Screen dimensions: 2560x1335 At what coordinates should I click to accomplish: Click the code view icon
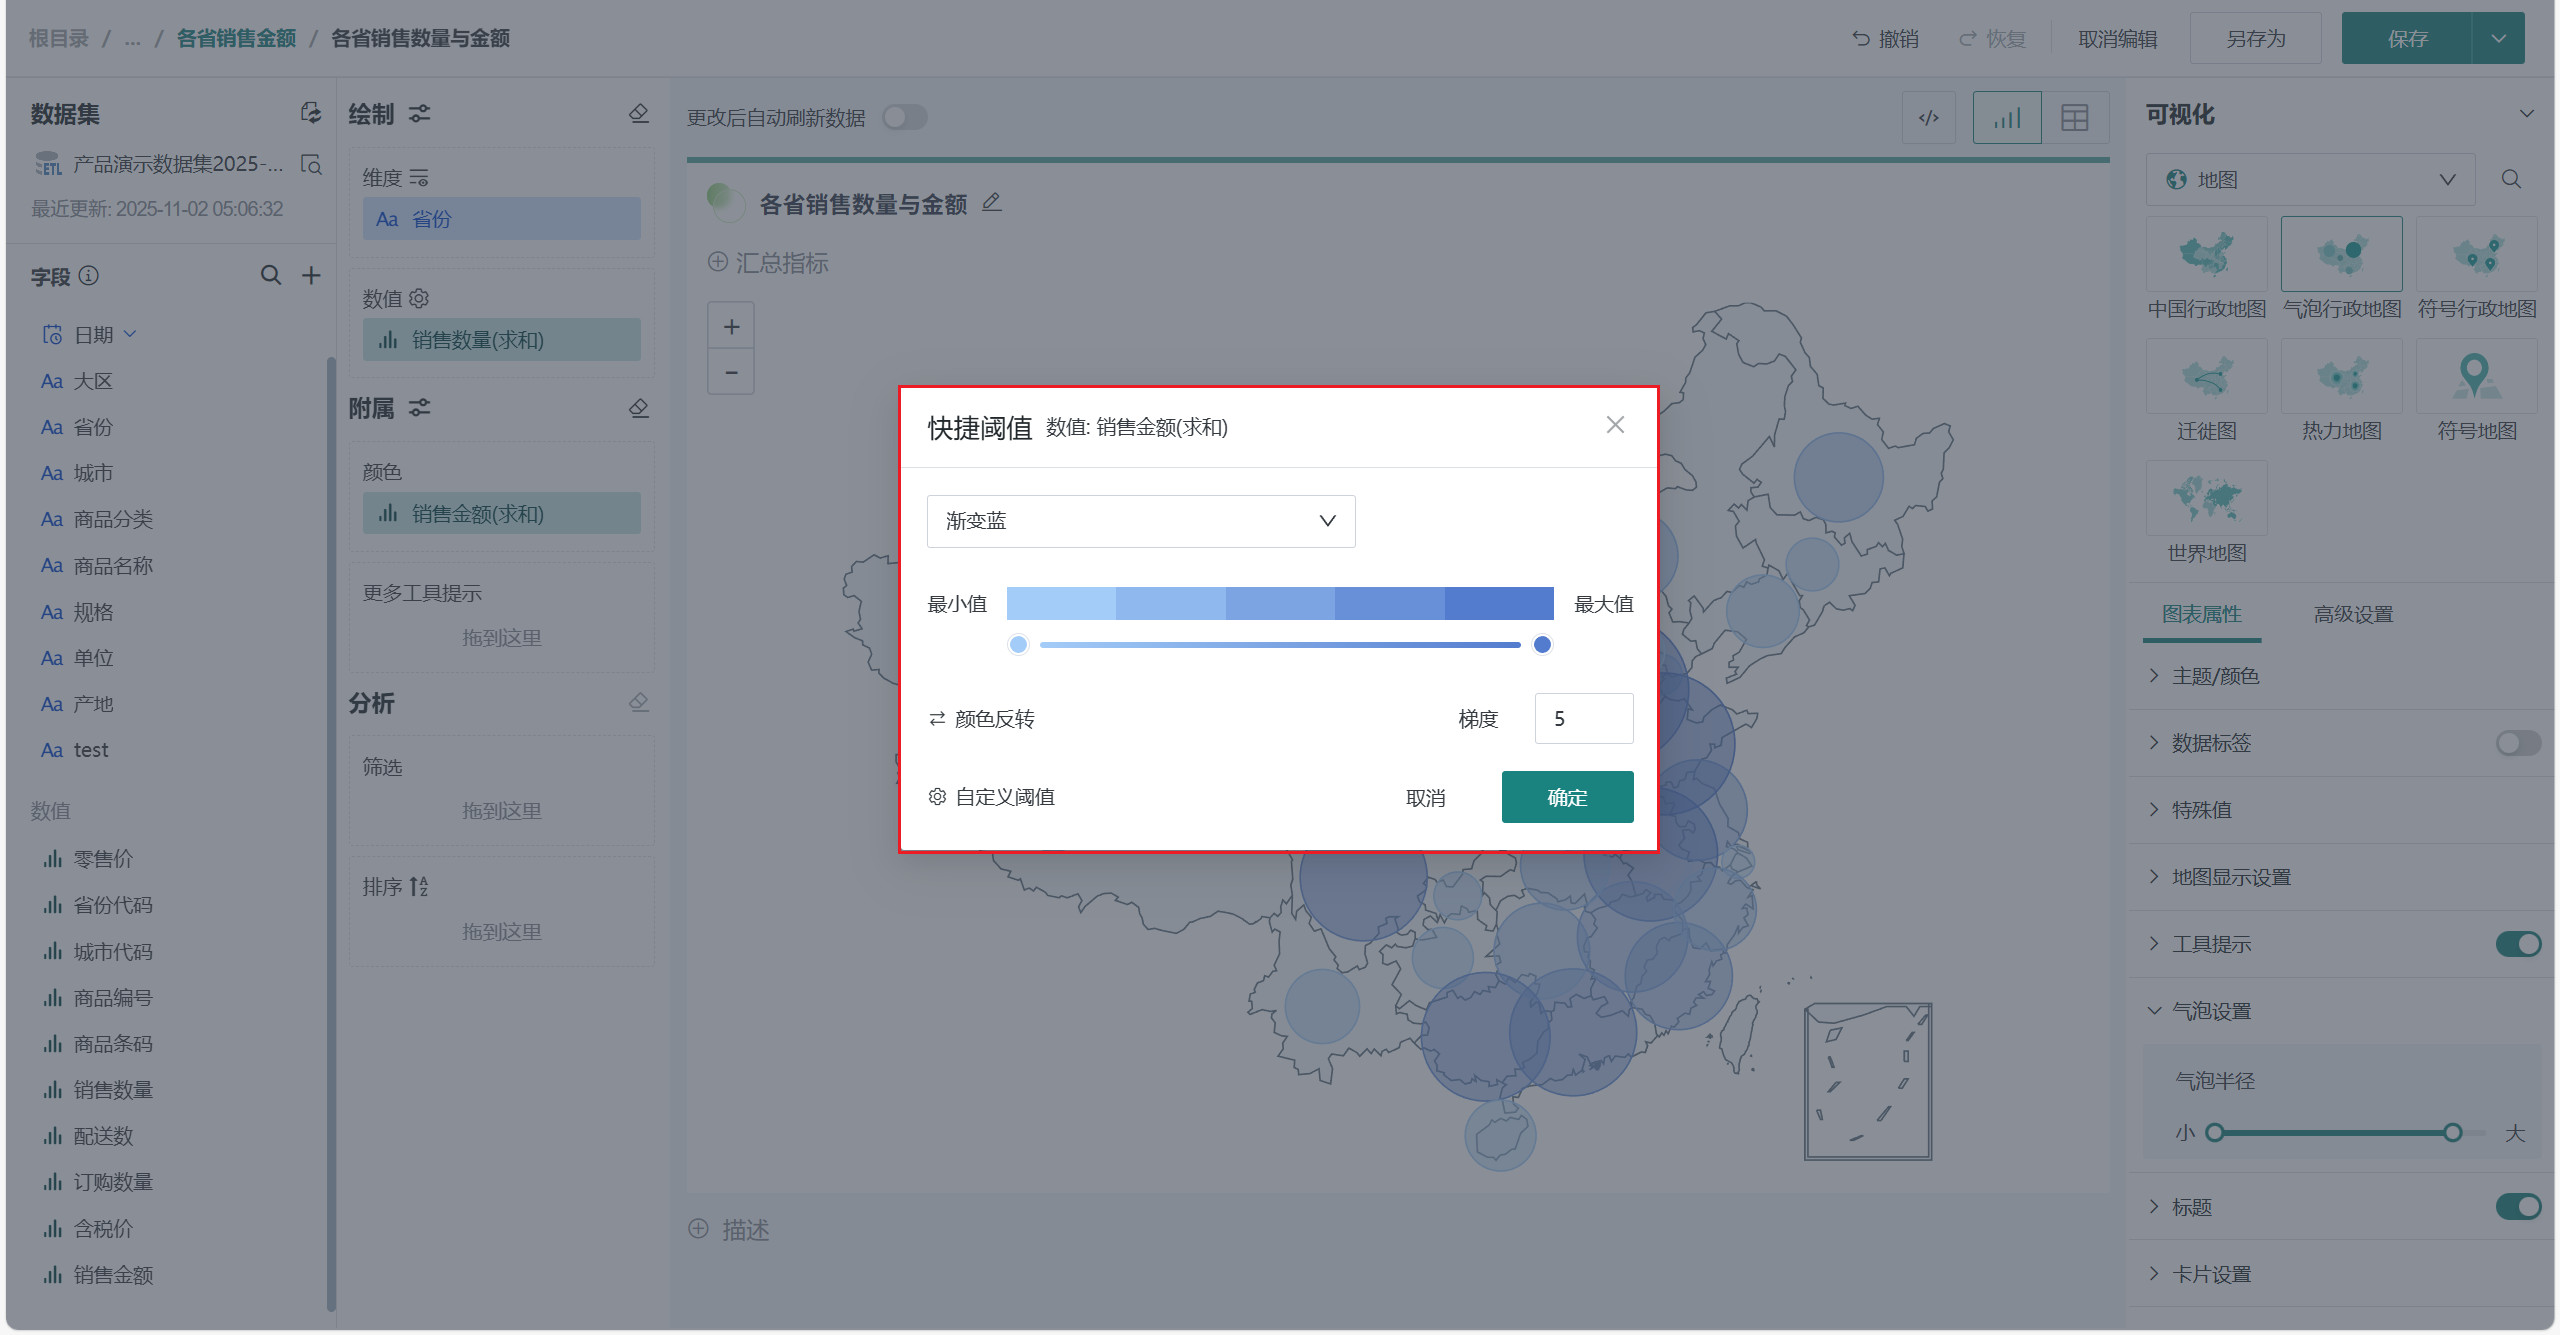click(1928, 118)
